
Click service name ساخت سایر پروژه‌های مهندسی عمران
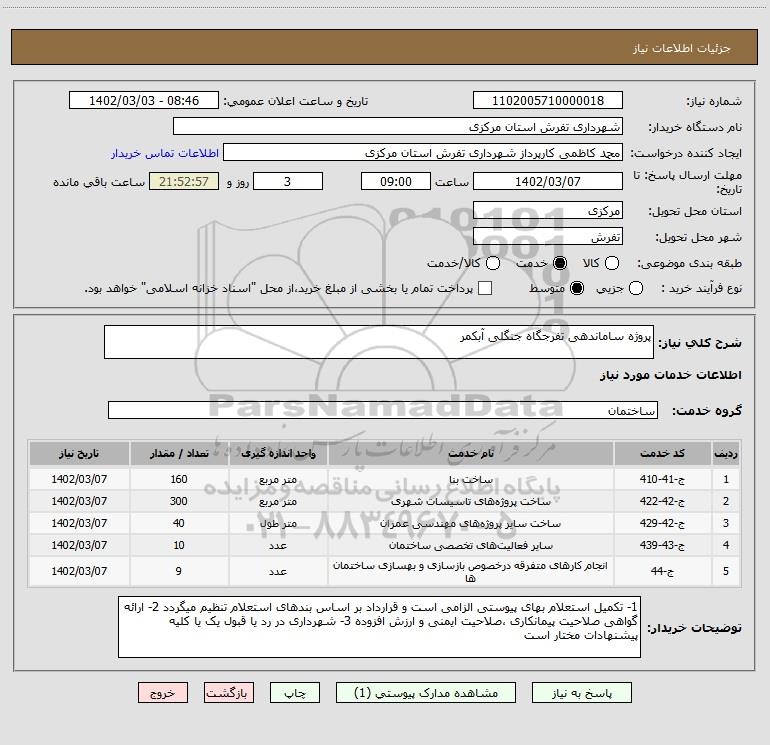(470, 524)
